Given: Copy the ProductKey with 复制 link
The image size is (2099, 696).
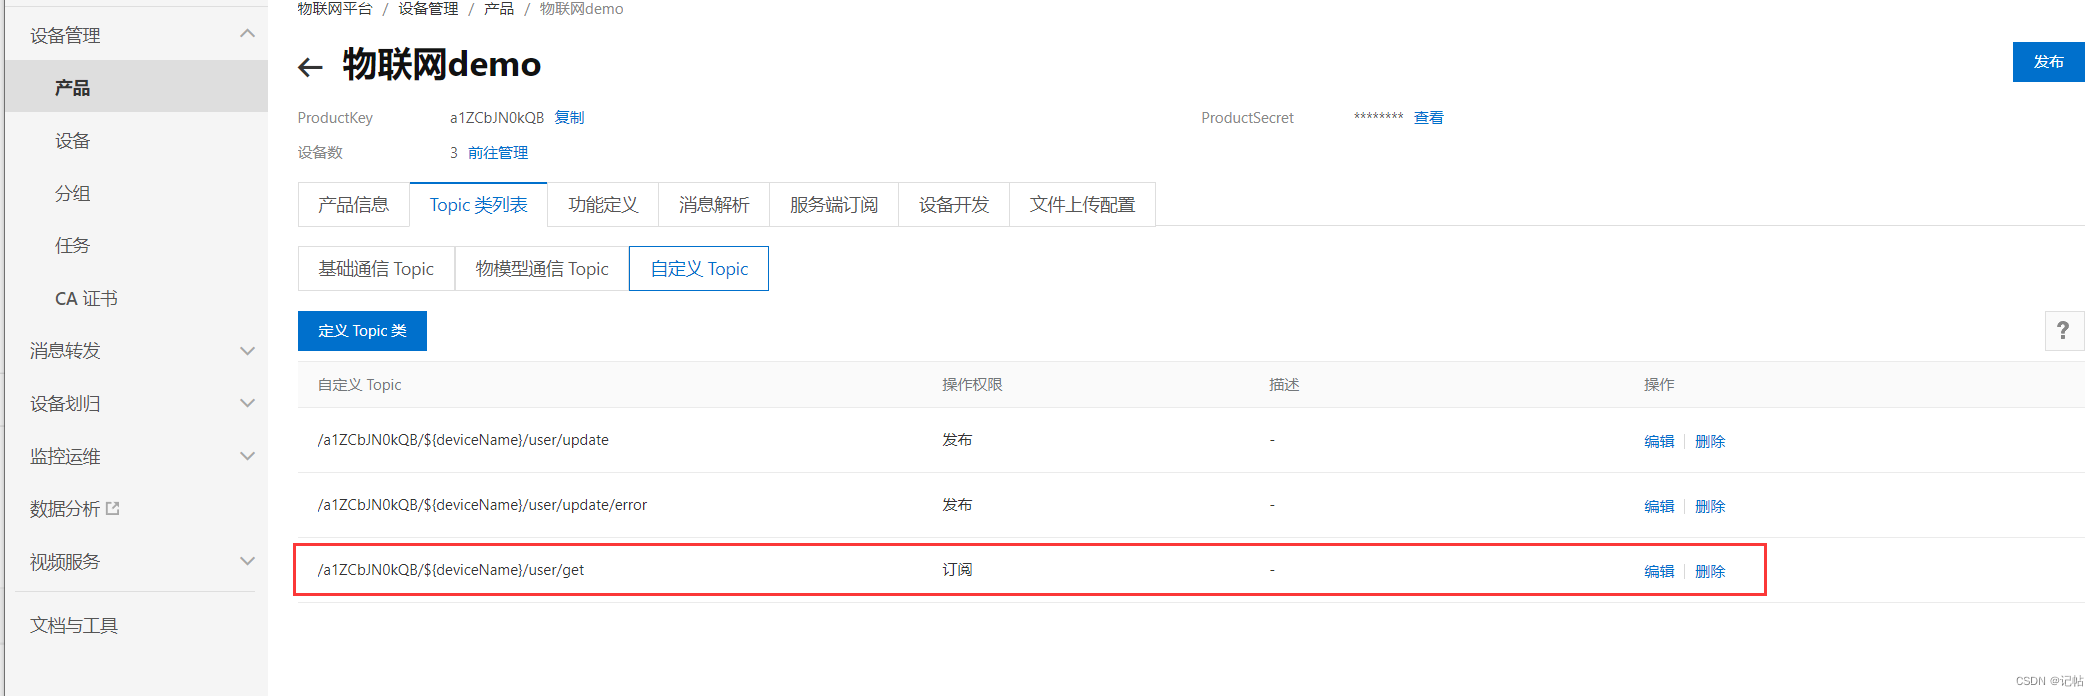Looking at the screenshot, I should [570, 117].
